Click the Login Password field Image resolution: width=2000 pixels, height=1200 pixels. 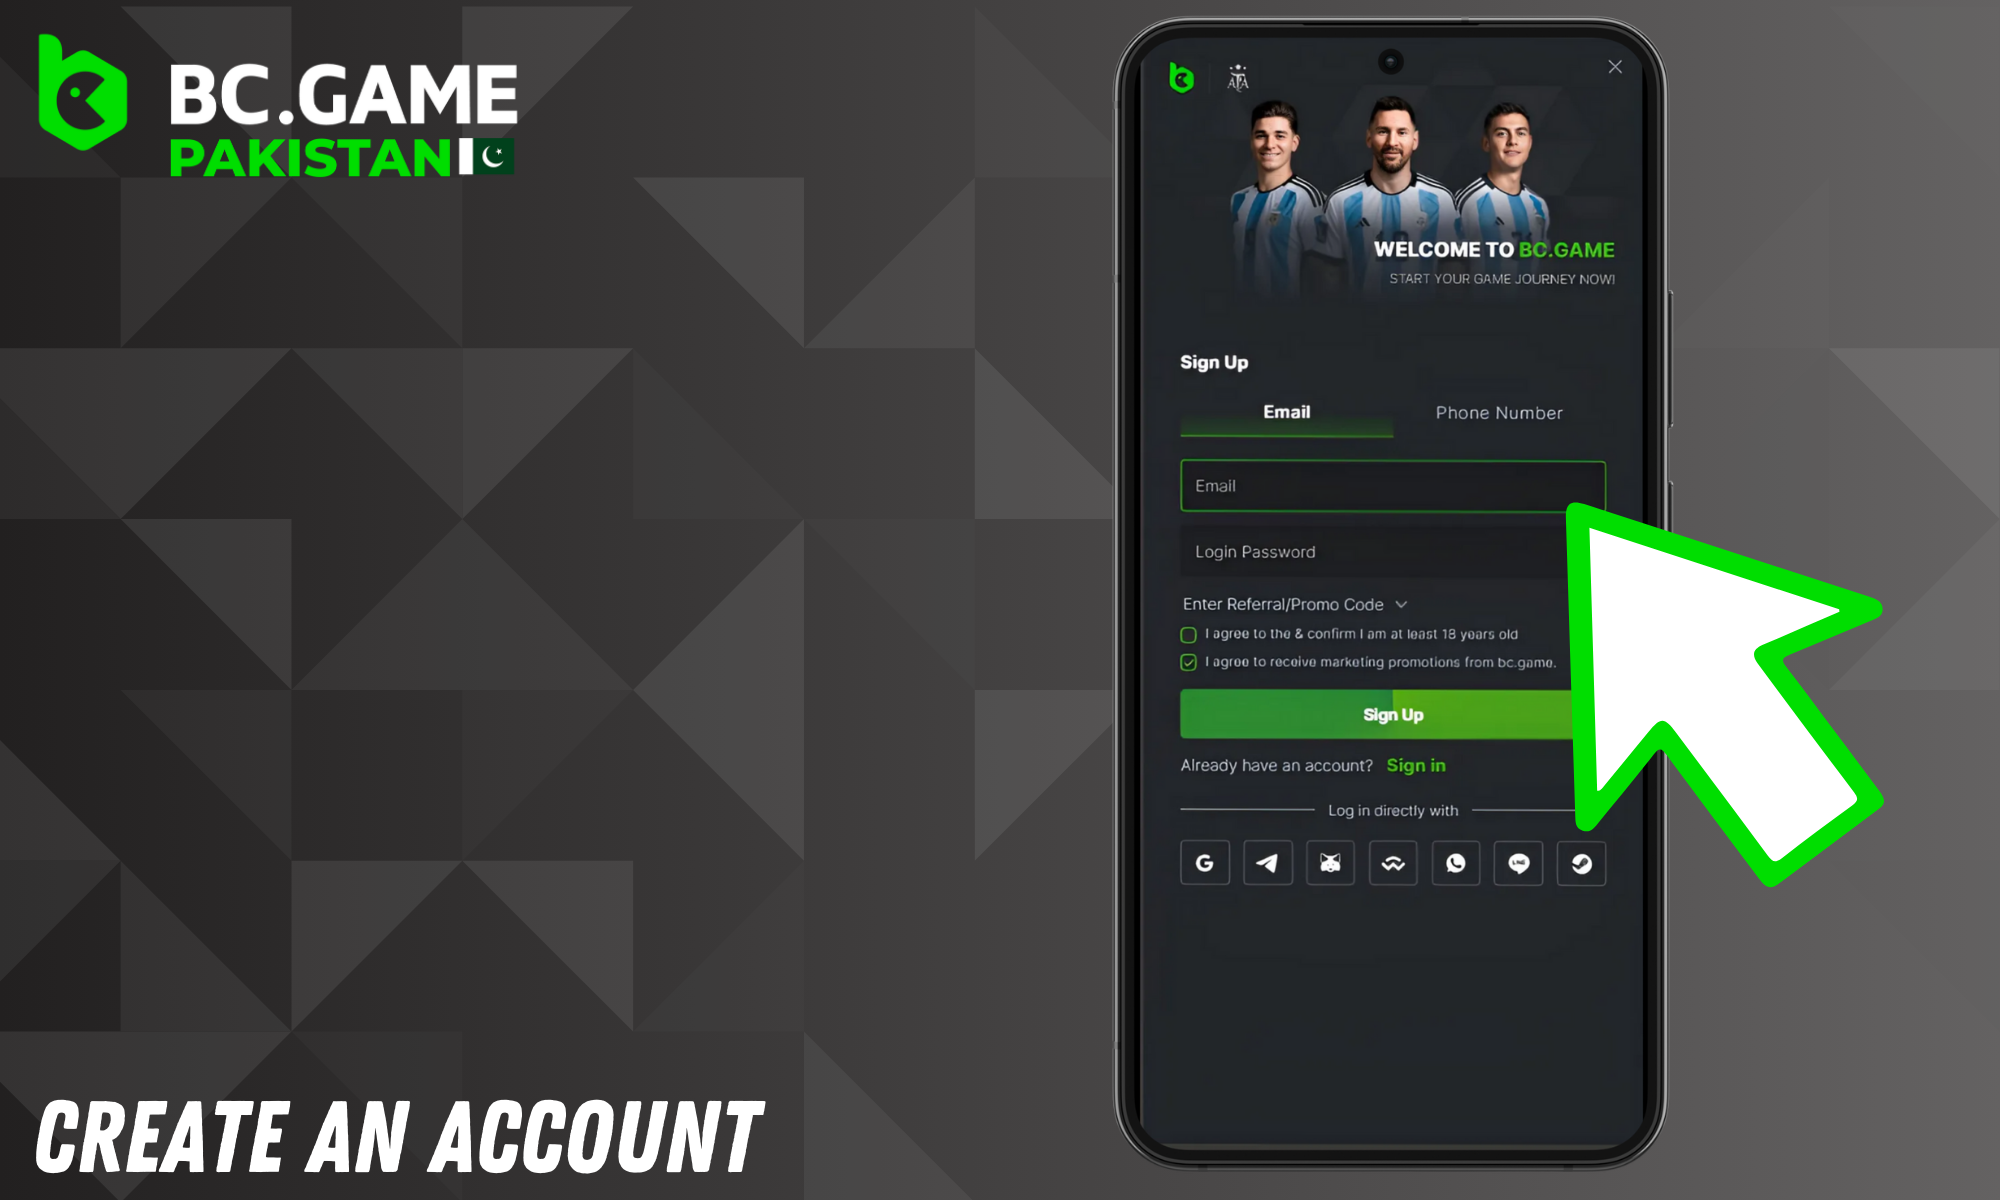coord(1393,550)
